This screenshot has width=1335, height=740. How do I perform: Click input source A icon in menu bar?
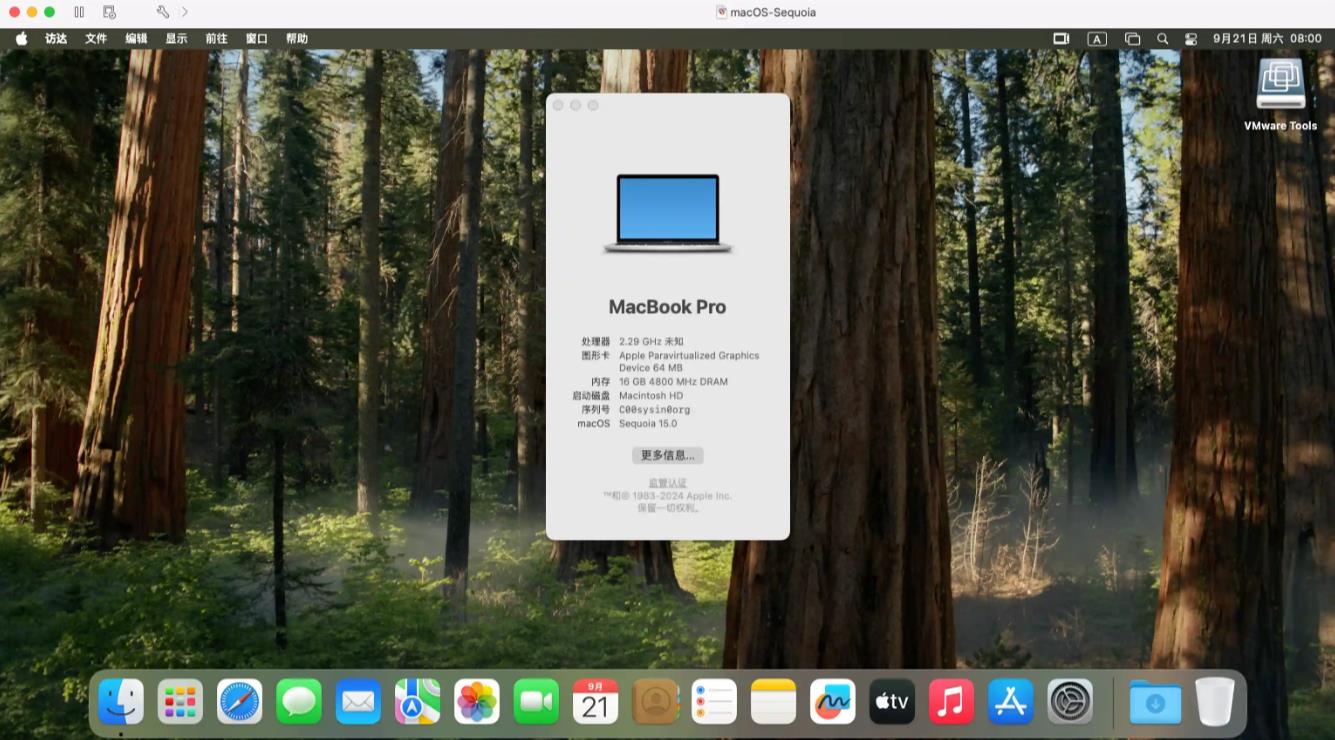pos(1097,39)
